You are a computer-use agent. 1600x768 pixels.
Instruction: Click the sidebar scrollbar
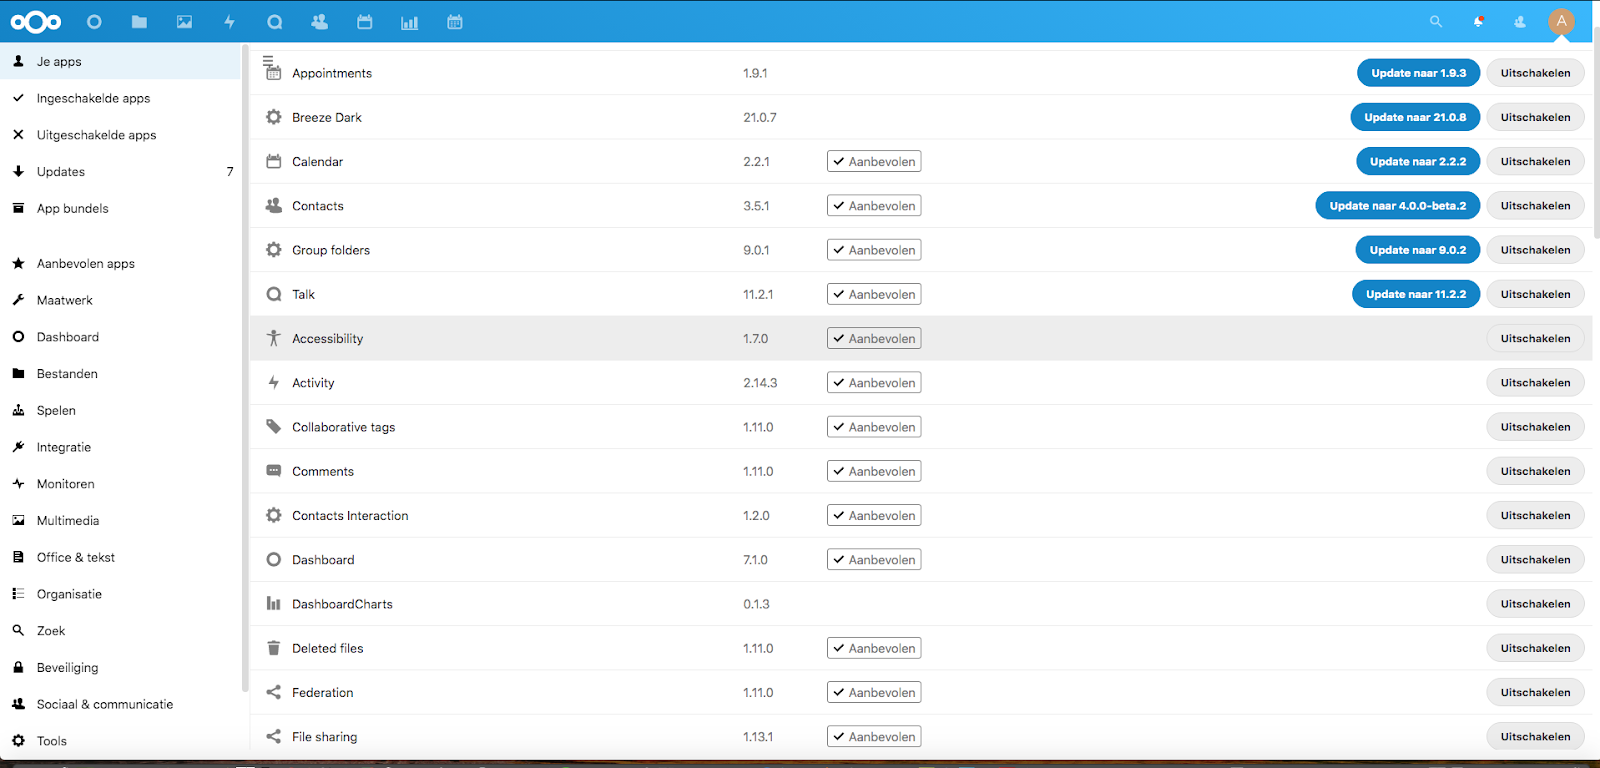coord(244,368)
